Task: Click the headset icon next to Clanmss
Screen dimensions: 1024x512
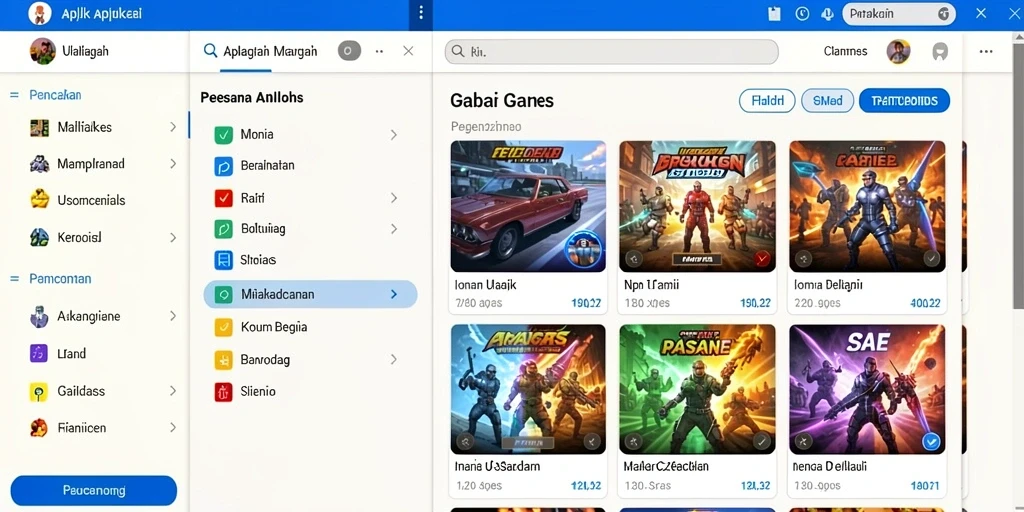Action: coord(939,52)
